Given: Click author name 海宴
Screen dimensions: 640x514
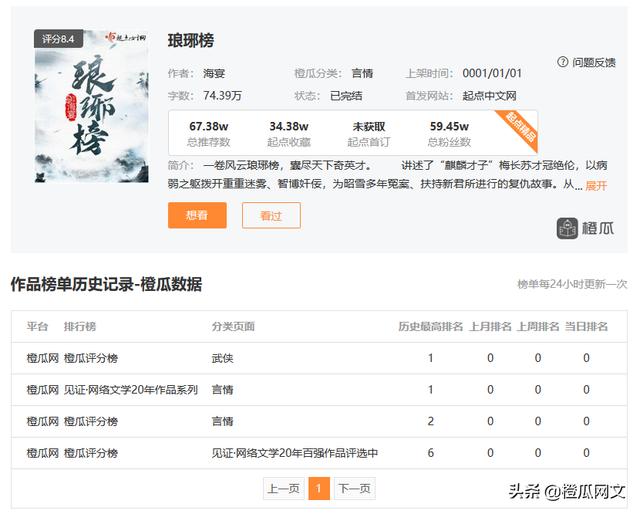Looking at the screenshot, I should click(214, 73).
